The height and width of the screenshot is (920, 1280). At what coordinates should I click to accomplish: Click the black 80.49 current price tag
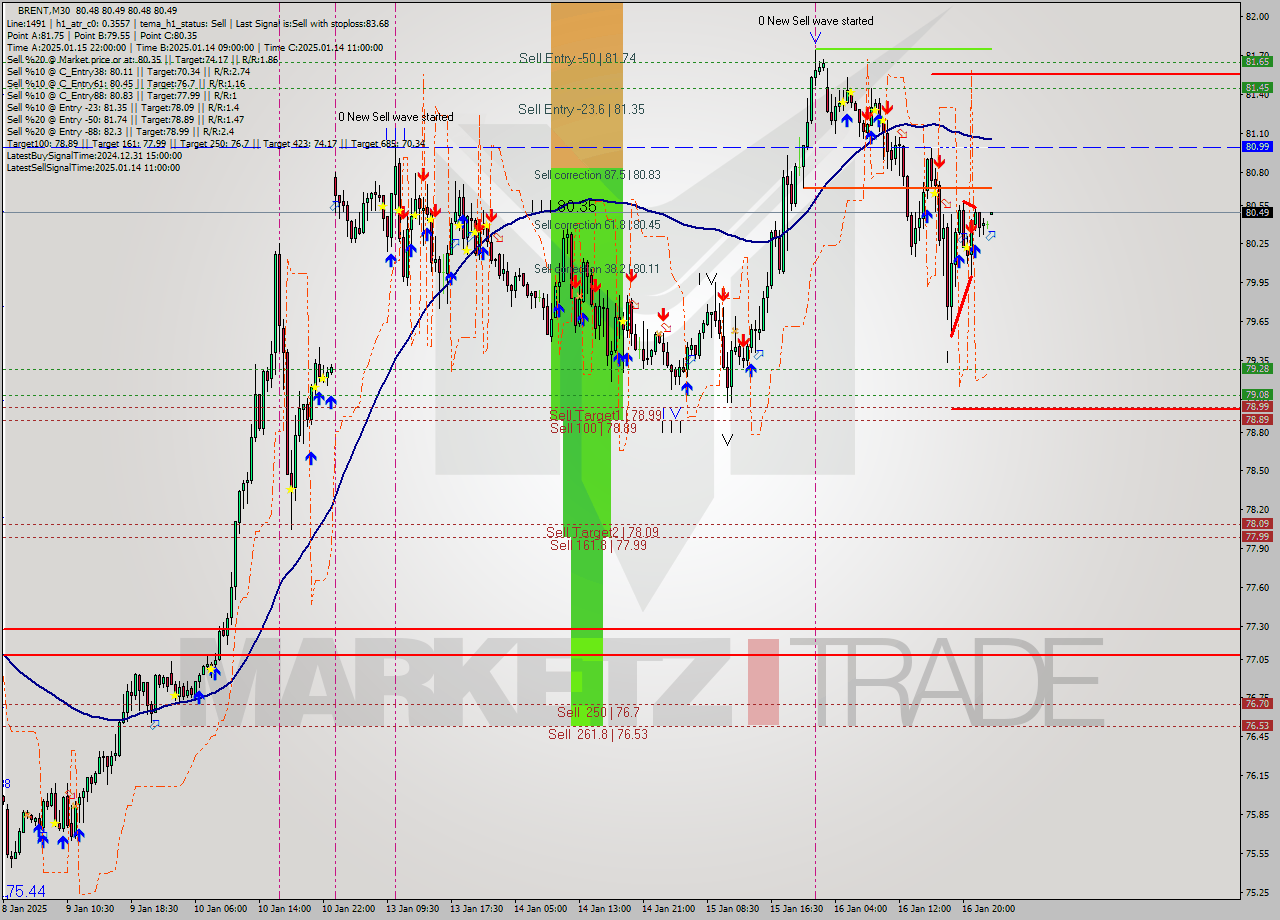(x=1257, y=212)
